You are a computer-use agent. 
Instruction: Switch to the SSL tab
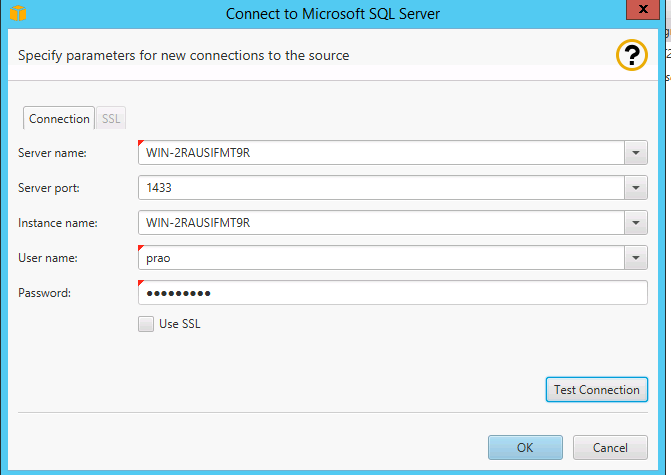(x=111, y=119)
